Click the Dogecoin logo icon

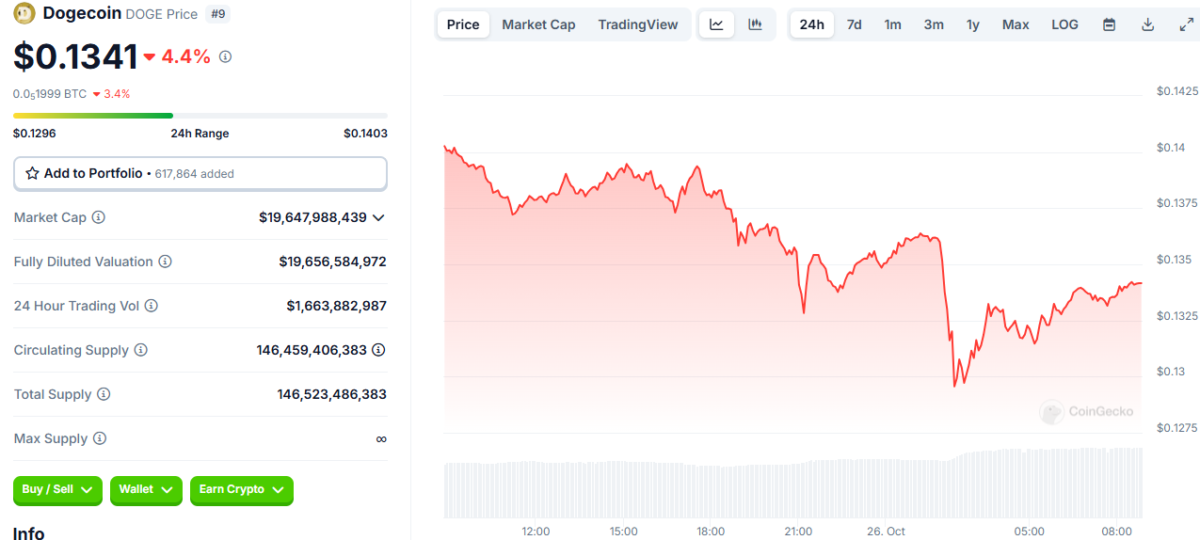(x=24, y=14)
